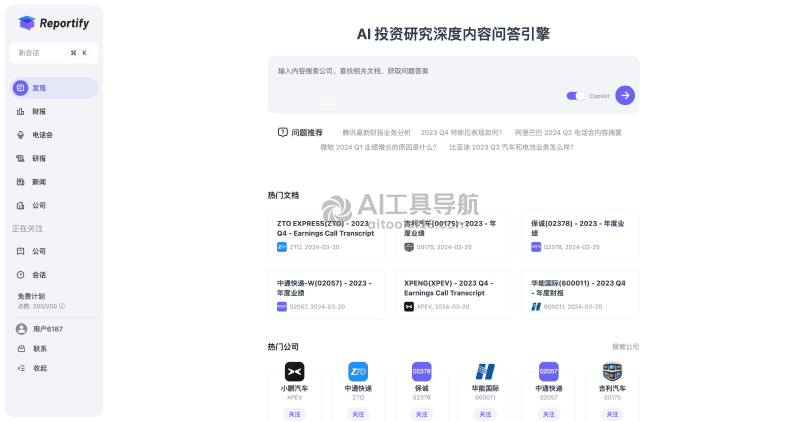Open 用户6187 profile avatar
Image resolution: width=800 pixels, height=422 pixels.
[21, 329]
